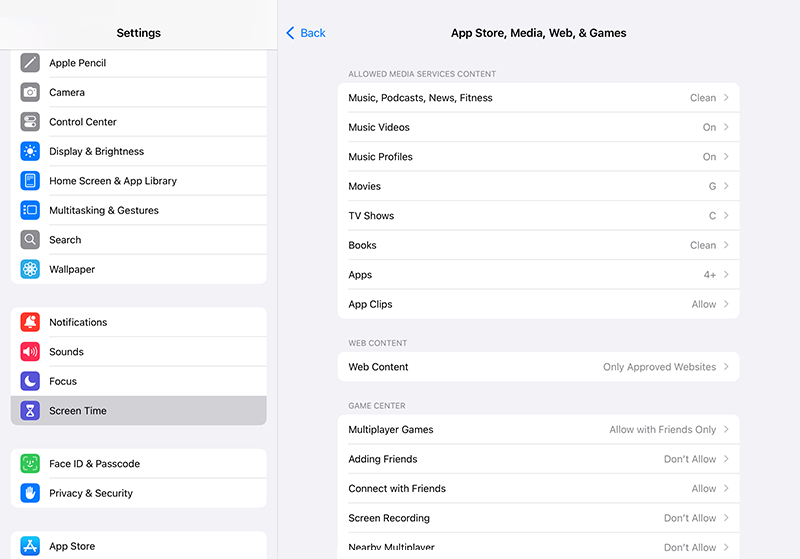Open the Adding Friends permission row
The height and width of the screenshot is (559, 800).
point(538,459)
